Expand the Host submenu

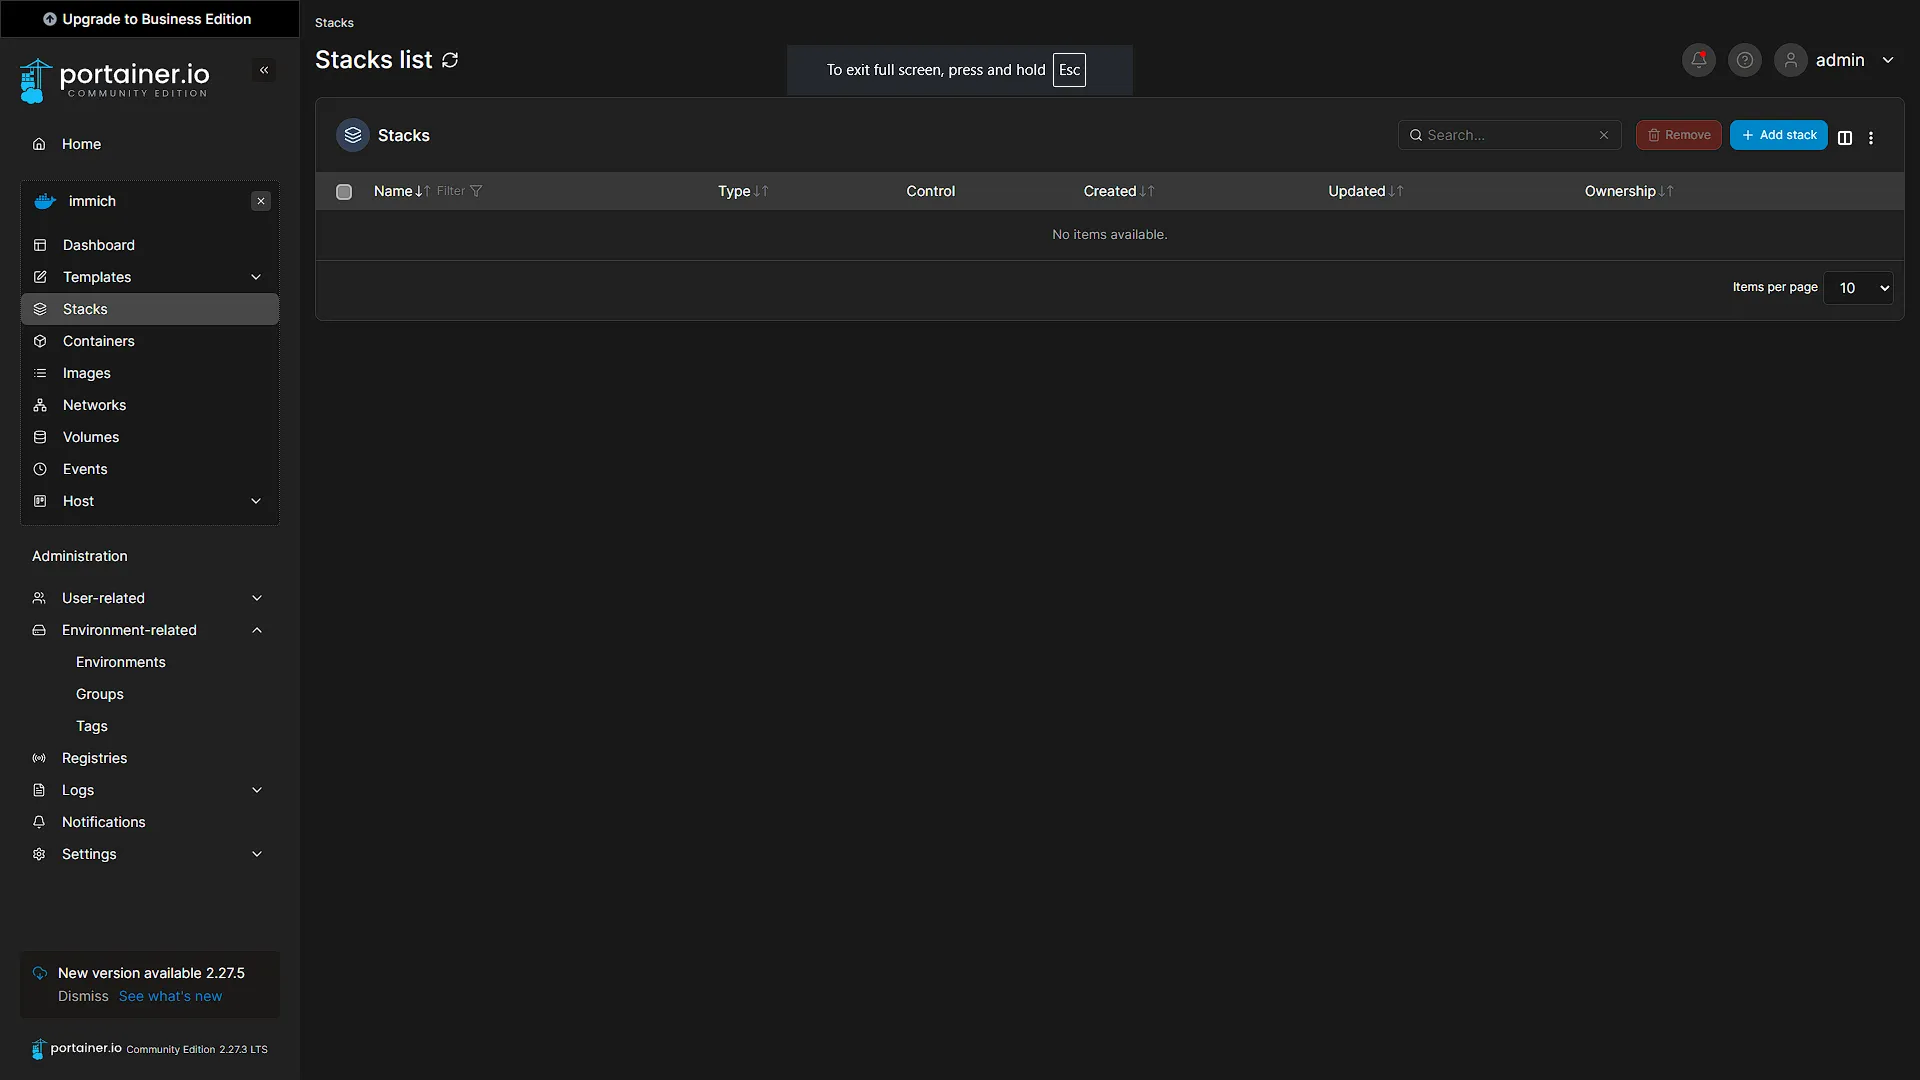coord(256,501)
